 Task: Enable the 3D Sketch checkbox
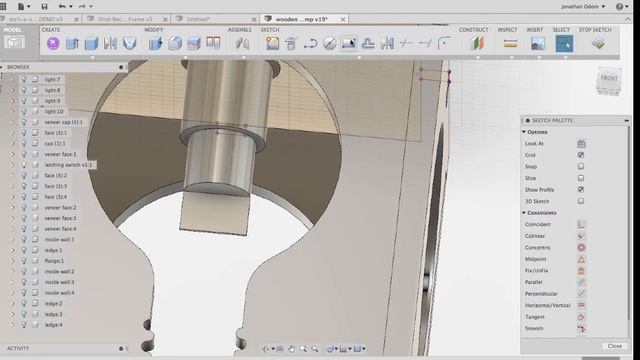581,201
